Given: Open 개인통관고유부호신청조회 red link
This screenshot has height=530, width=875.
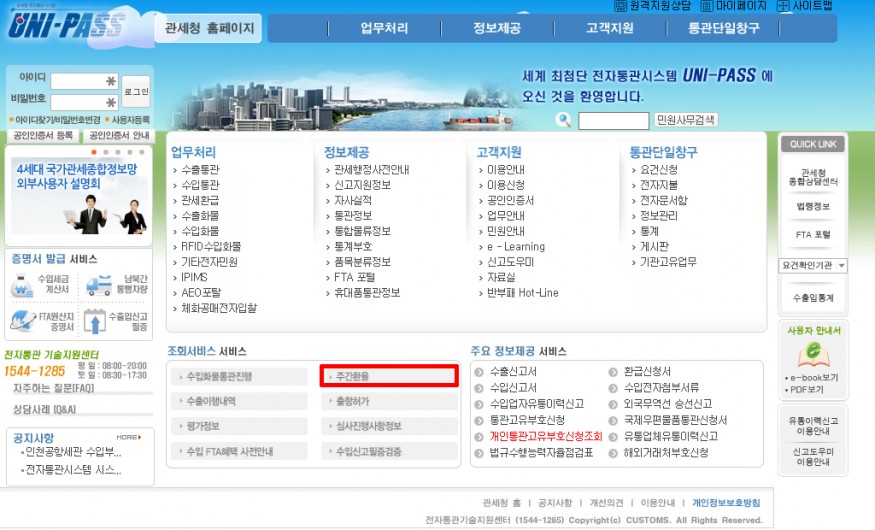Looking at the screenshot, I should 546,436.
